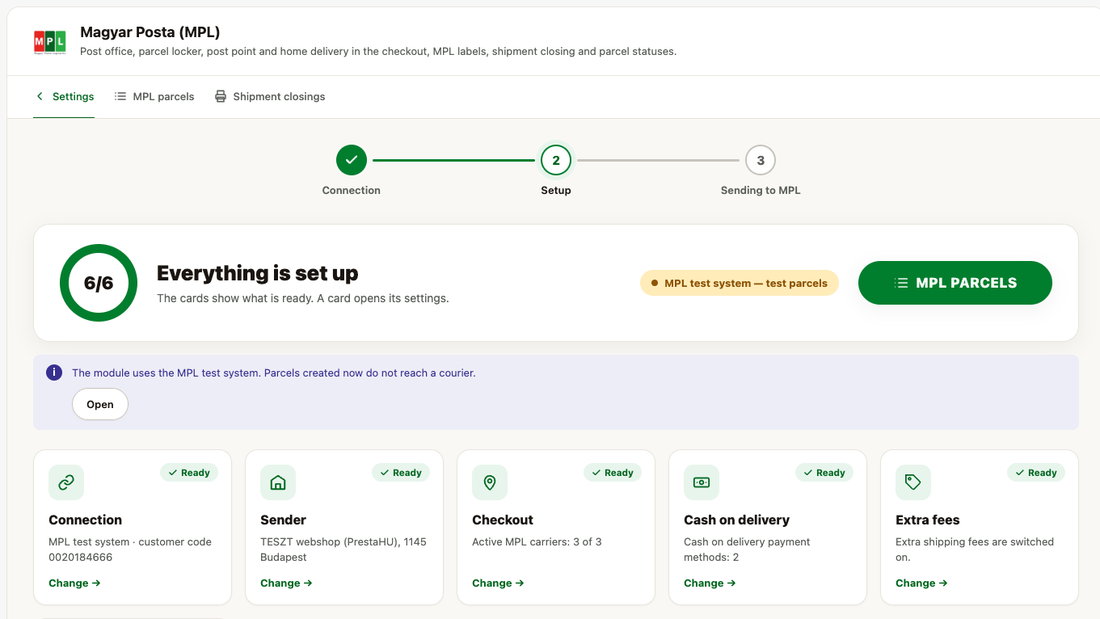Click 'Extra shipping fees are switched on.' text

coord(974,550)
